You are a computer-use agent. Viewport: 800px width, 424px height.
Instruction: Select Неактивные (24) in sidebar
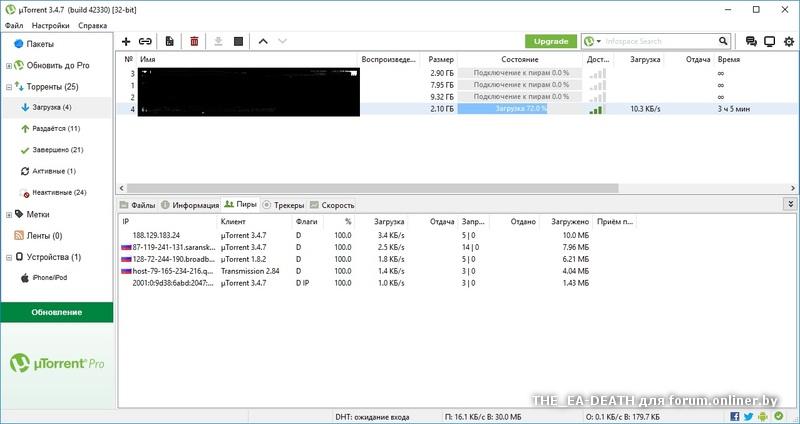[x=59, y=193]
